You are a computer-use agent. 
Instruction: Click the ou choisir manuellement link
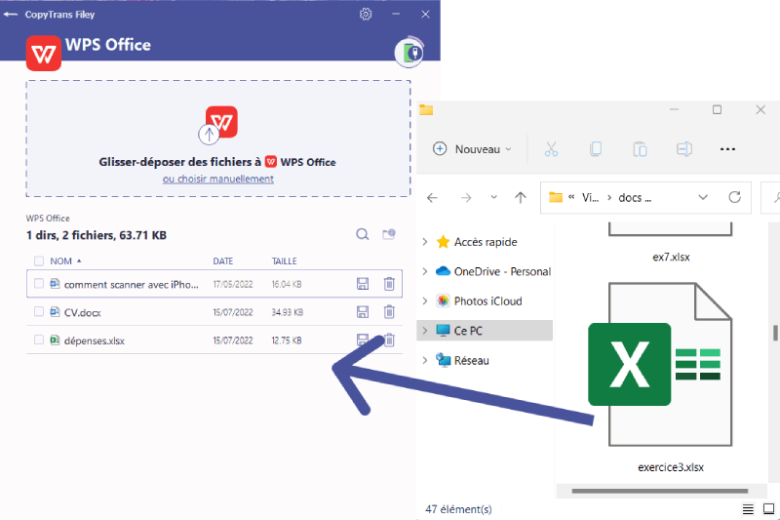(218, 179)
